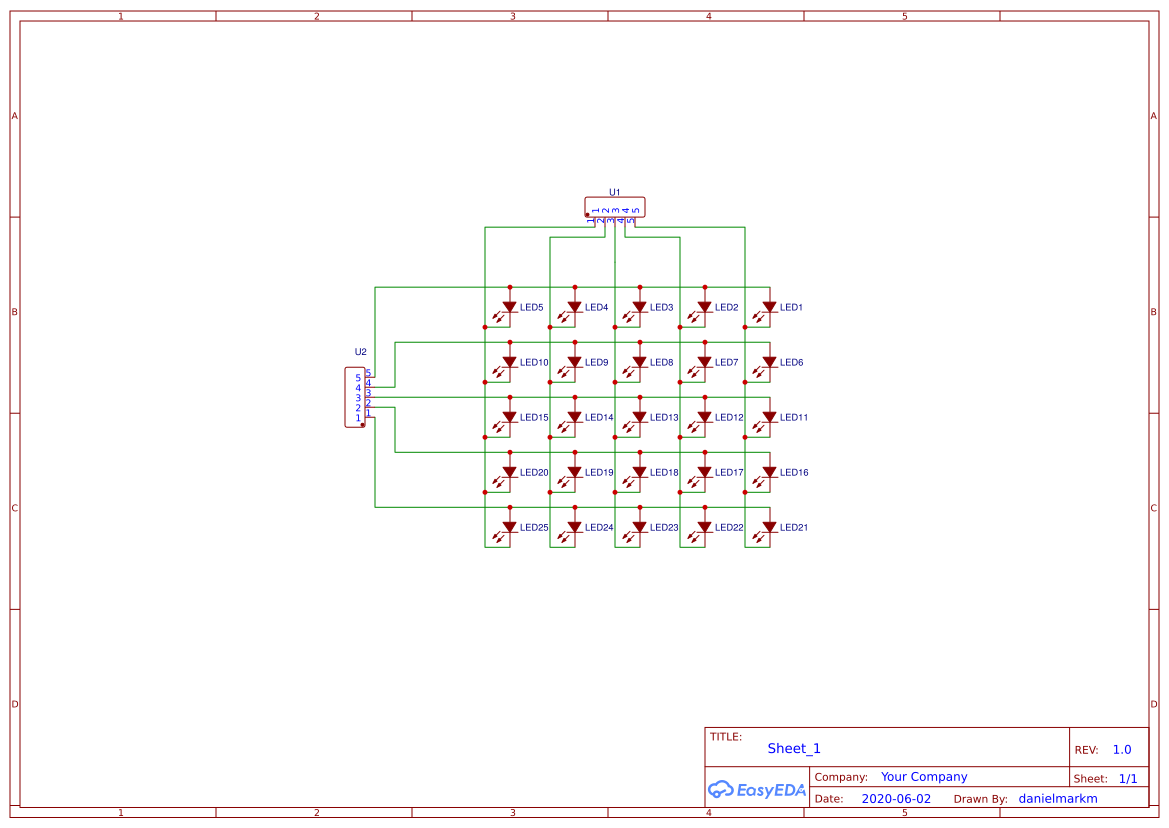Select the LED16 reference label
Screen dimensions: 1169x828
coord(792,472)
